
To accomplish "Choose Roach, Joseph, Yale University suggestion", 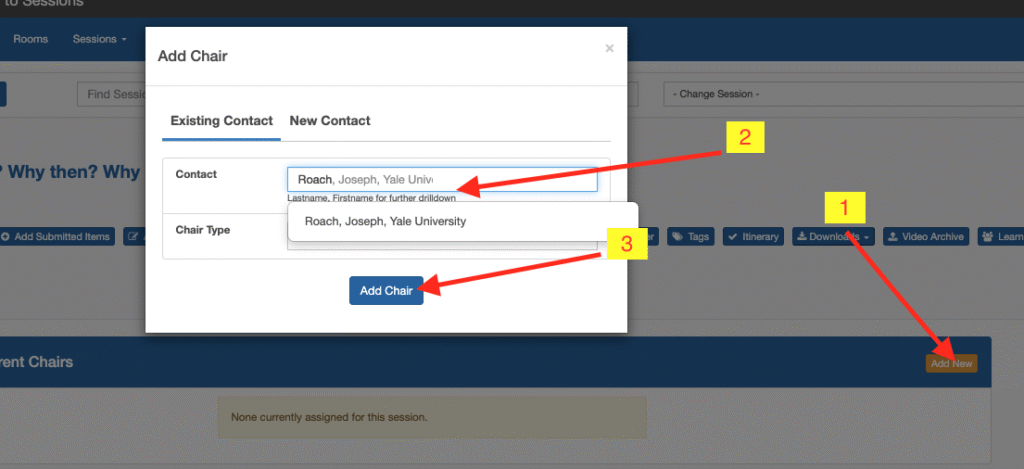I will (385, 221).
